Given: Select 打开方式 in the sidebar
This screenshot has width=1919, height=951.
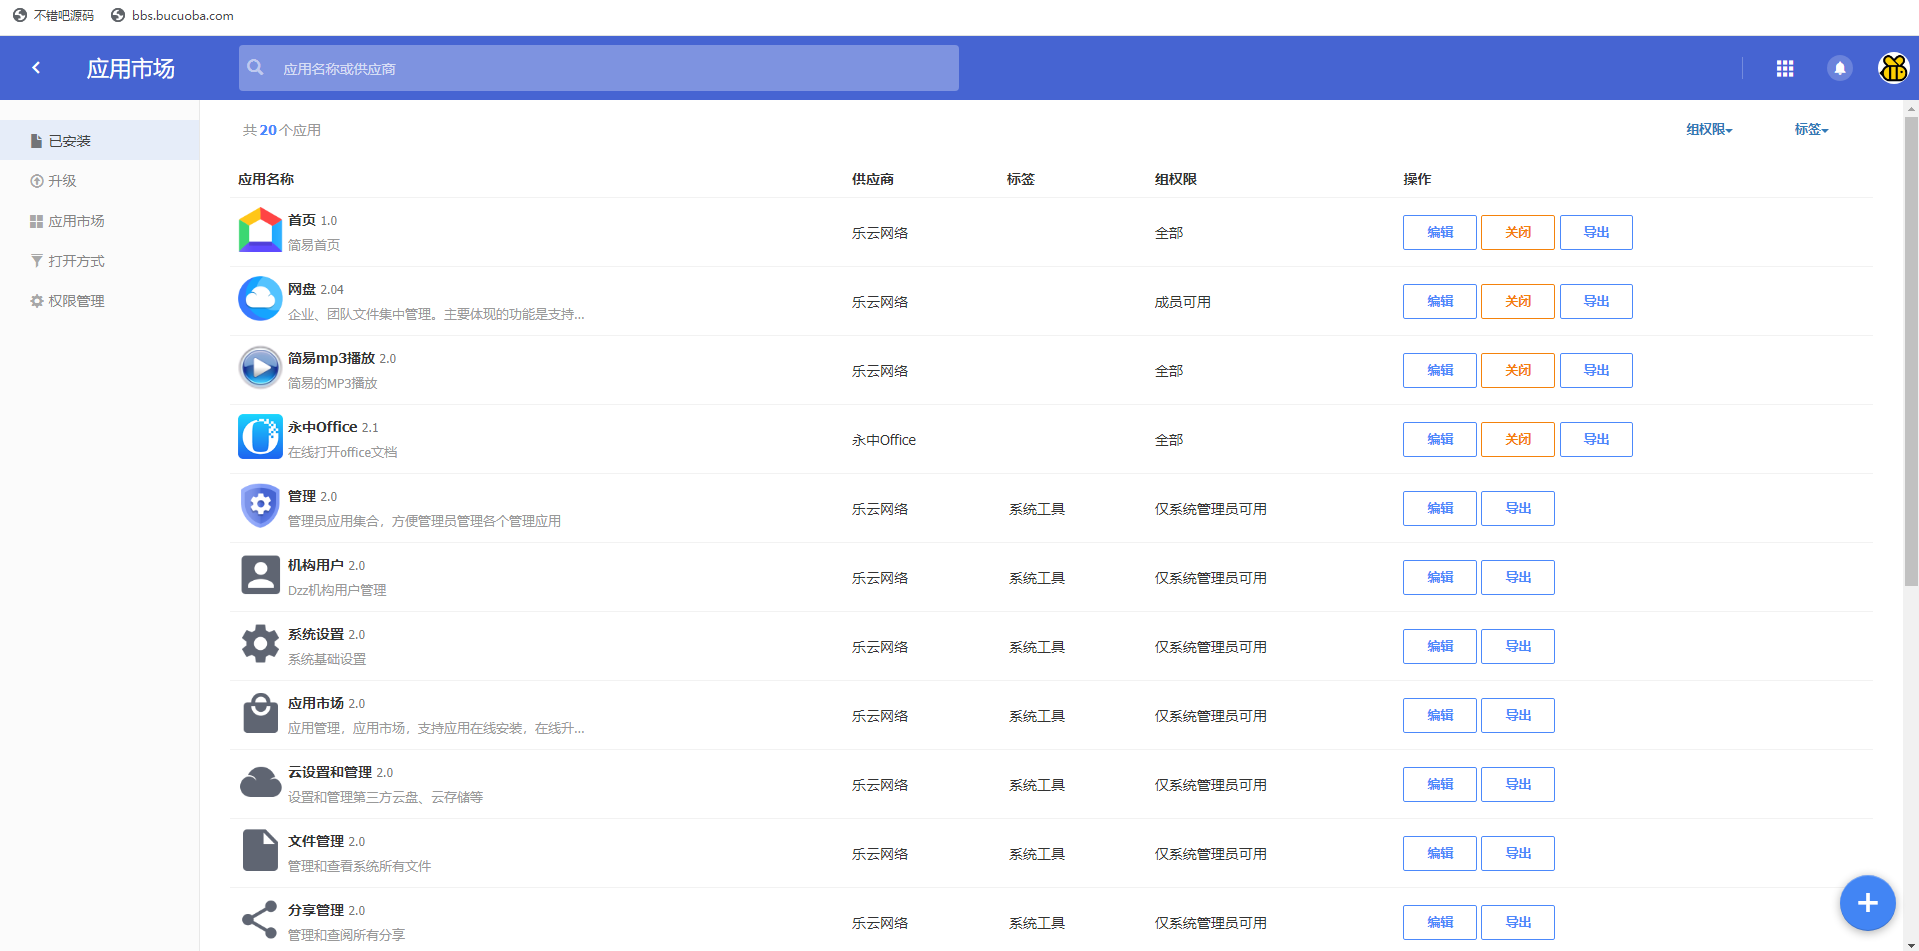Looking at the screenshot, I should (76, 261).
